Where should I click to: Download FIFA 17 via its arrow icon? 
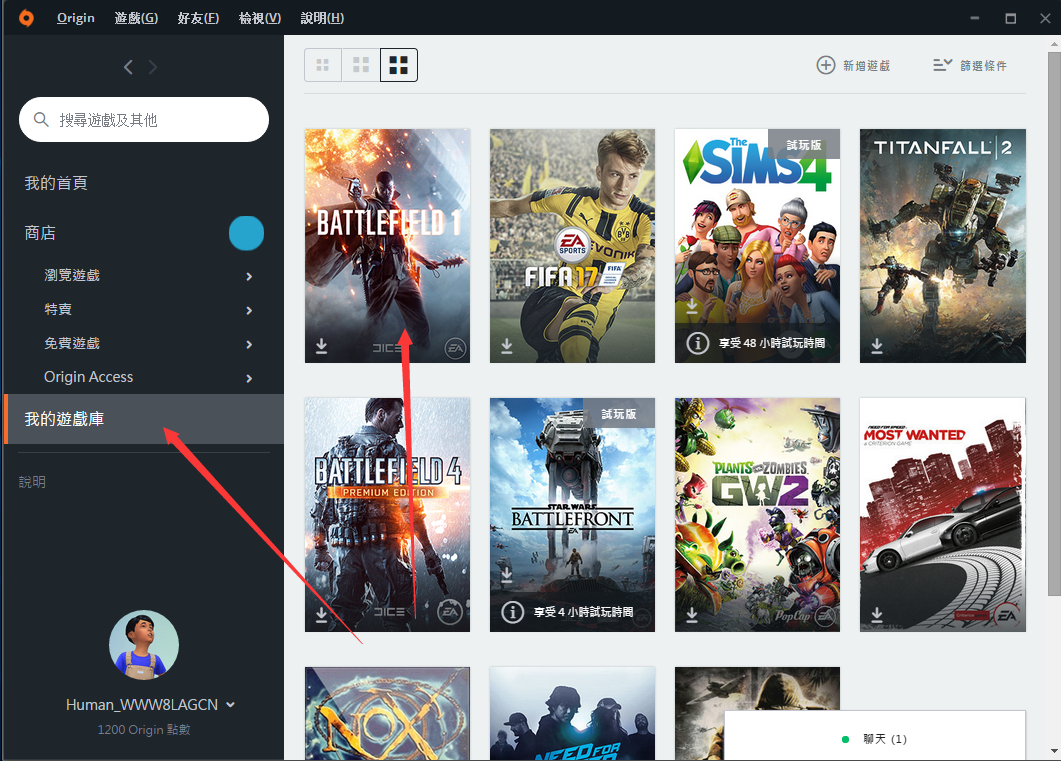507,346
